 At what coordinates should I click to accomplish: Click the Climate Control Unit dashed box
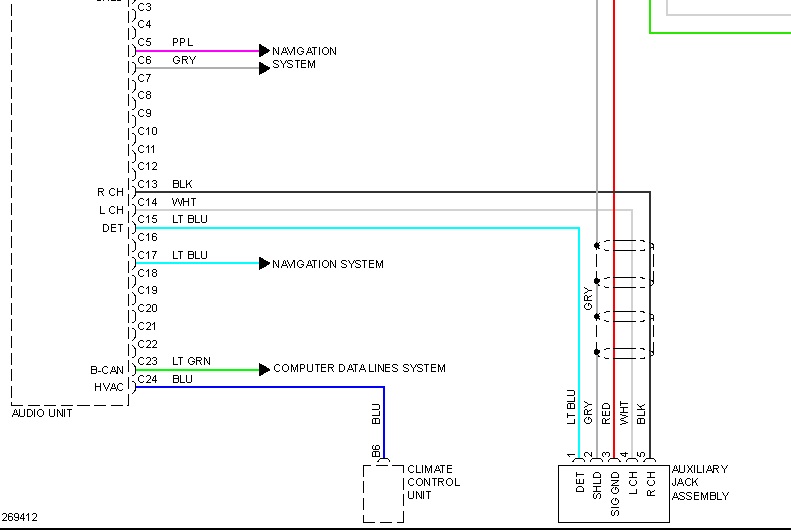383,493
